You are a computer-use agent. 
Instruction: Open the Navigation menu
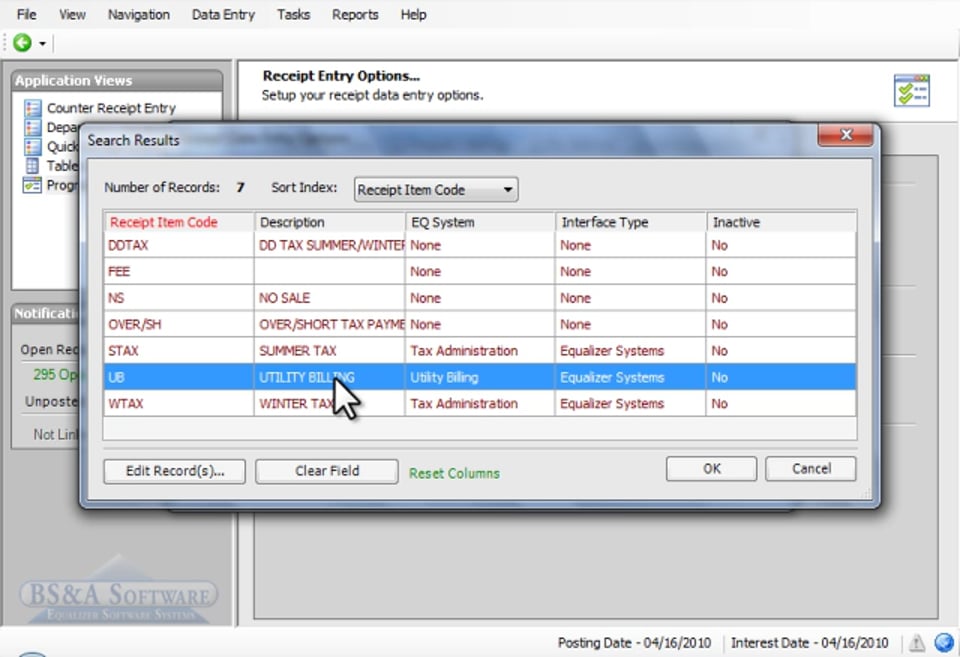[139, 15]
